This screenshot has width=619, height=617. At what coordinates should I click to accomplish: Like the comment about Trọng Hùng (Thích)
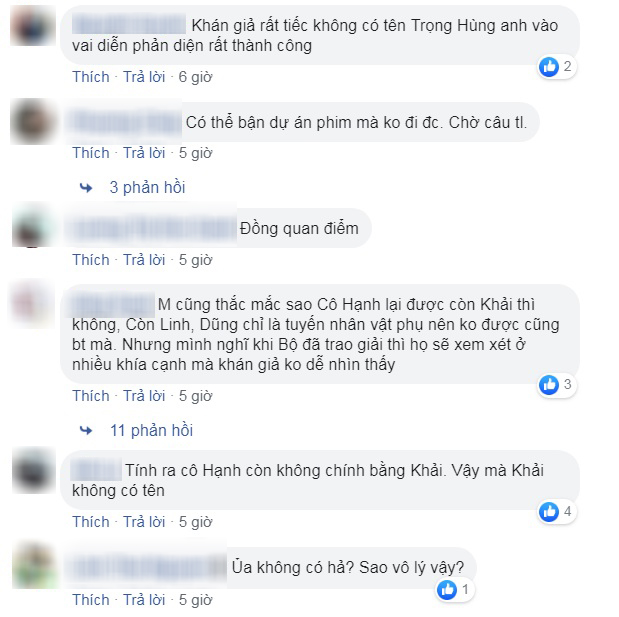(x=91, y=77)
